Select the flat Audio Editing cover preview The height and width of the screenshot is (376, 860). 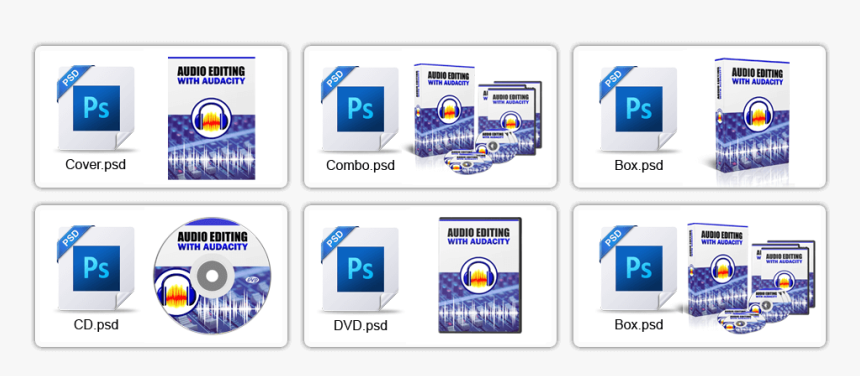coord(212,118)
